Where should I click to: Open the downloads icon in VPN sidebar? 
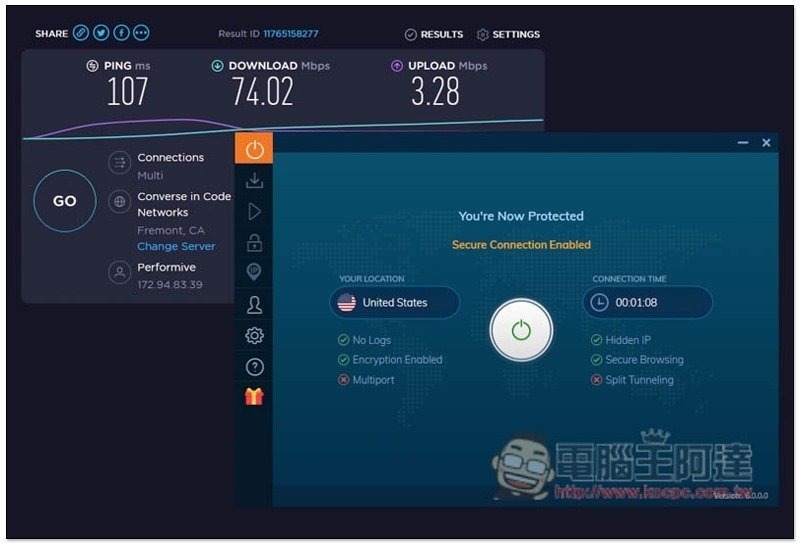click(x=254, y=180)
